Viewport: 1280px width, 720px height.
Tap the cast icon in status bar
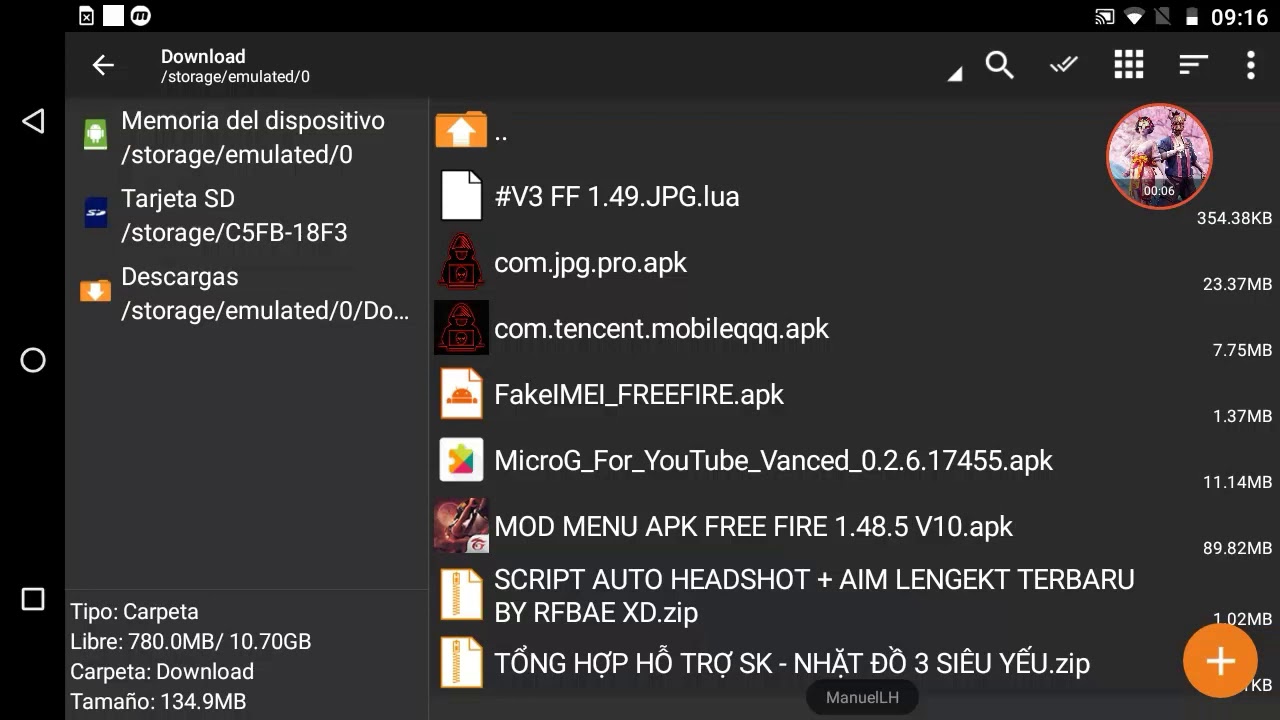[1105, 17]
